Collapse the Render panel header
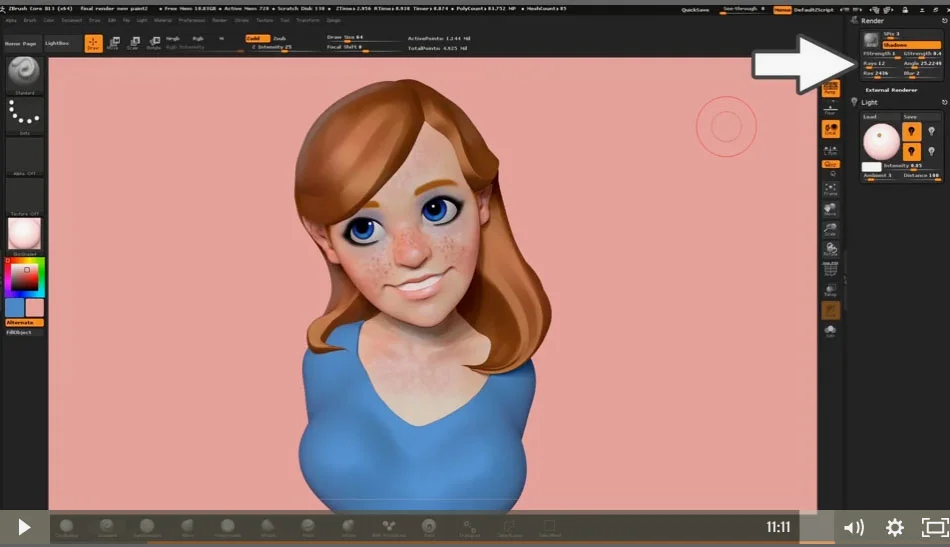The image size is (950, 547). tap(872, 21)
